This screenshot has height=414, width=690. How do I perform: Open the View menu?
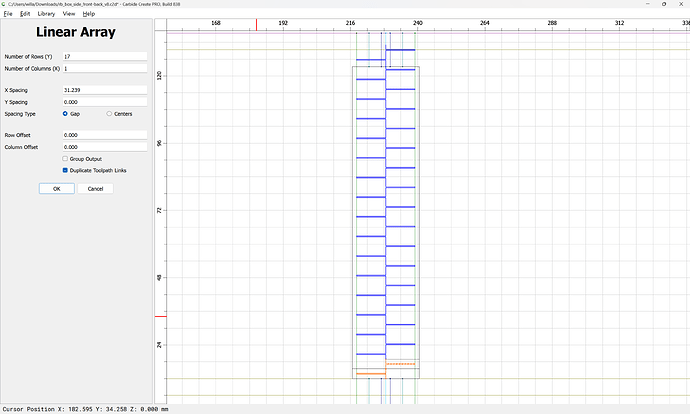[x=68, y=14]
